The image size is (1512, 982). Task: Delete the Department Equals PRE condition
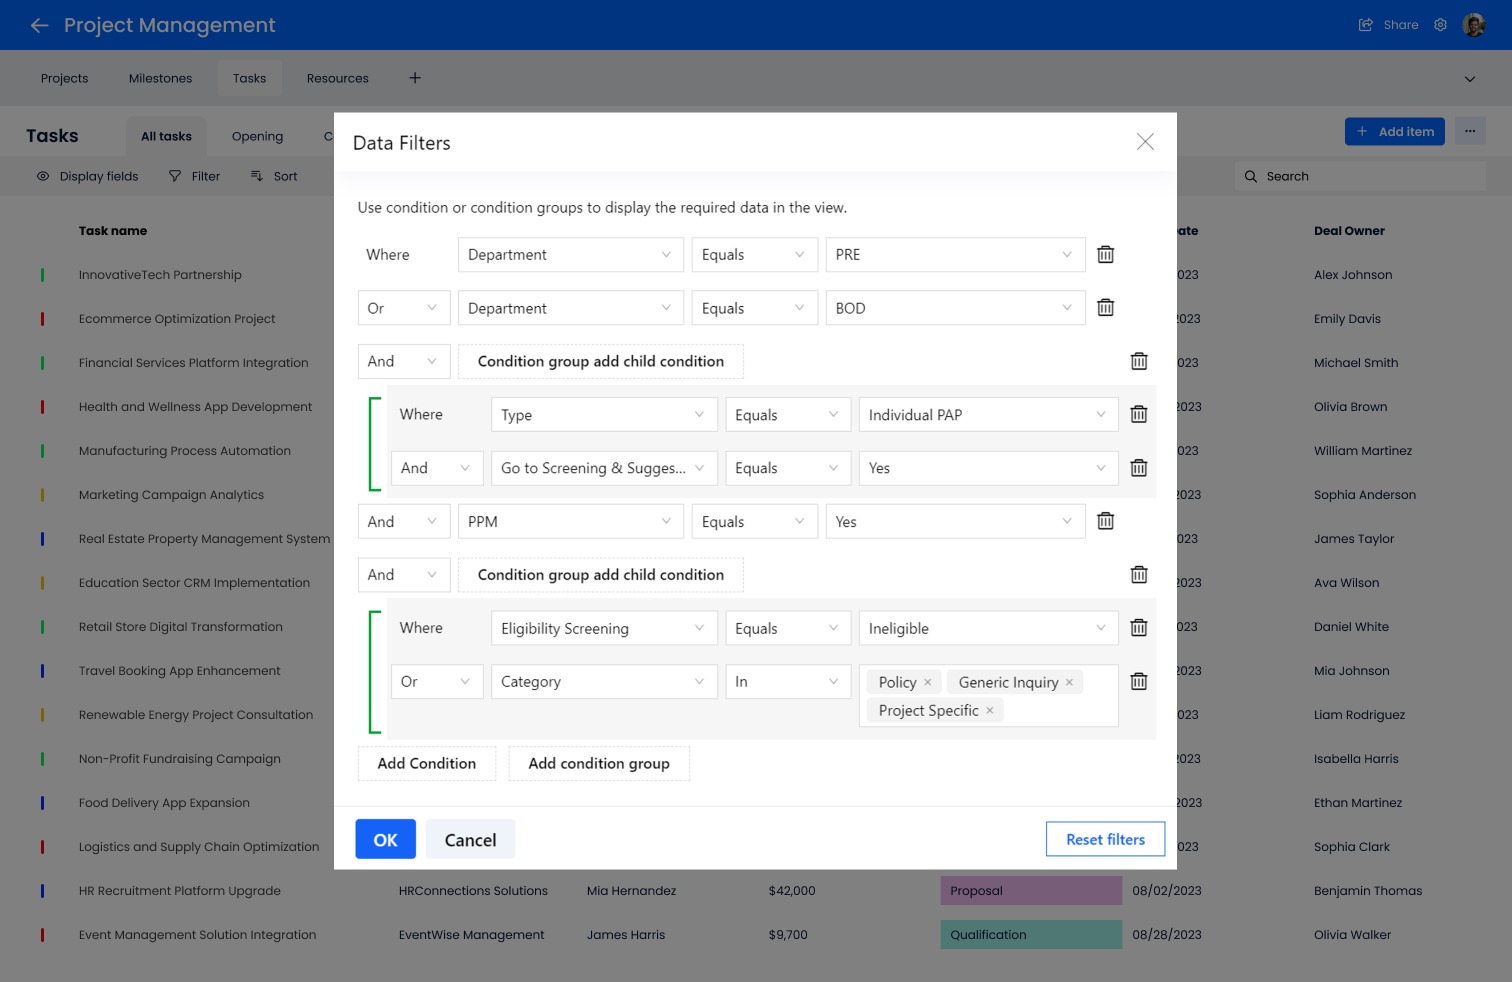tap(1105, 254)
